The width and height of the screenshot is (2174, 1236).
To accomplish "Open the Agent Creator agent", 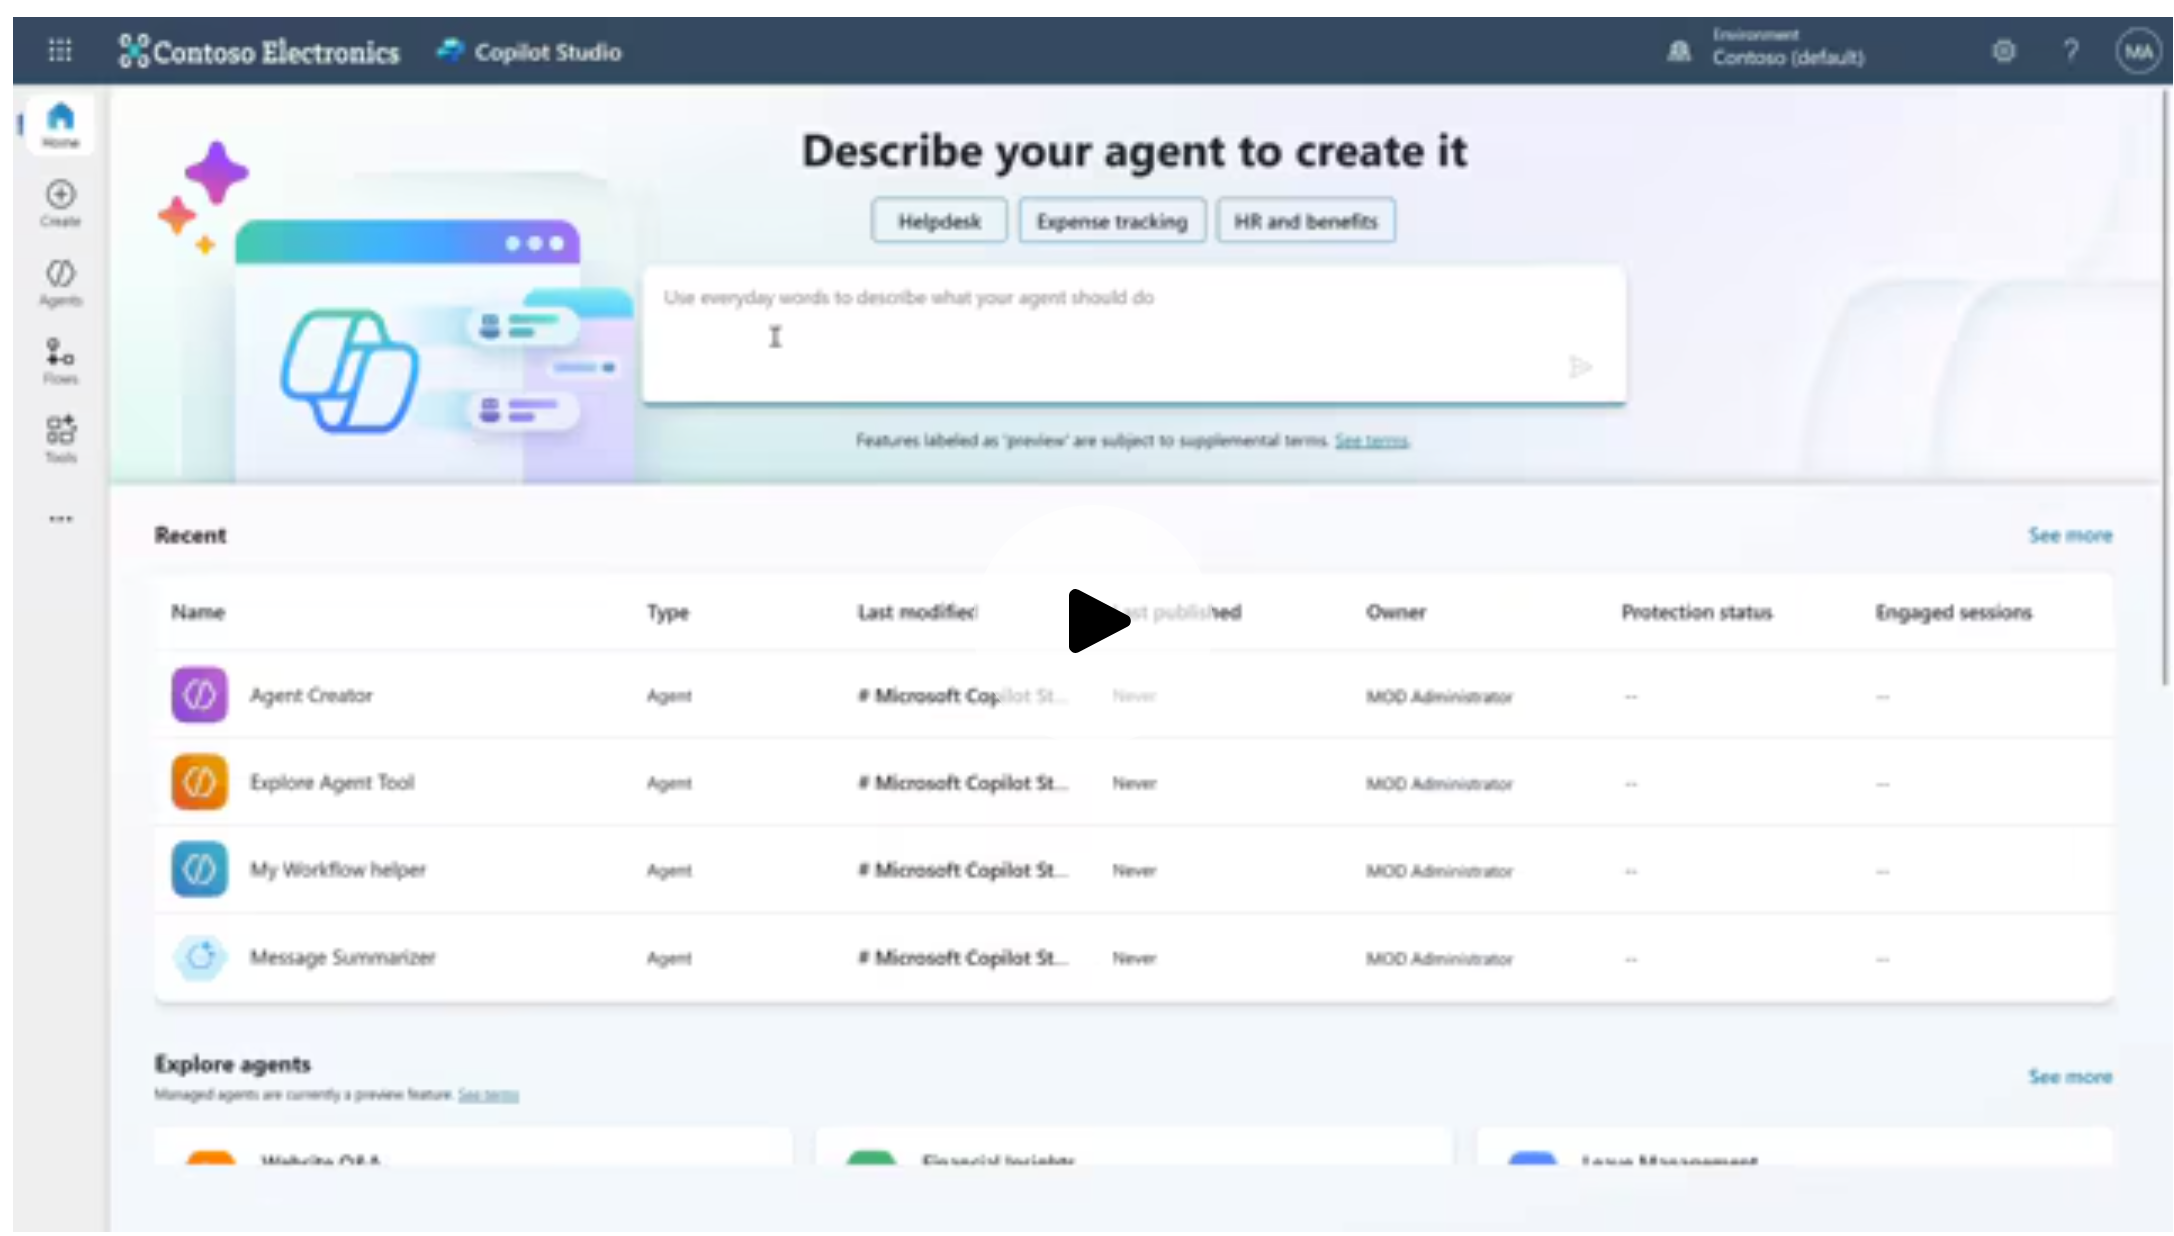I will pos(311,695).
